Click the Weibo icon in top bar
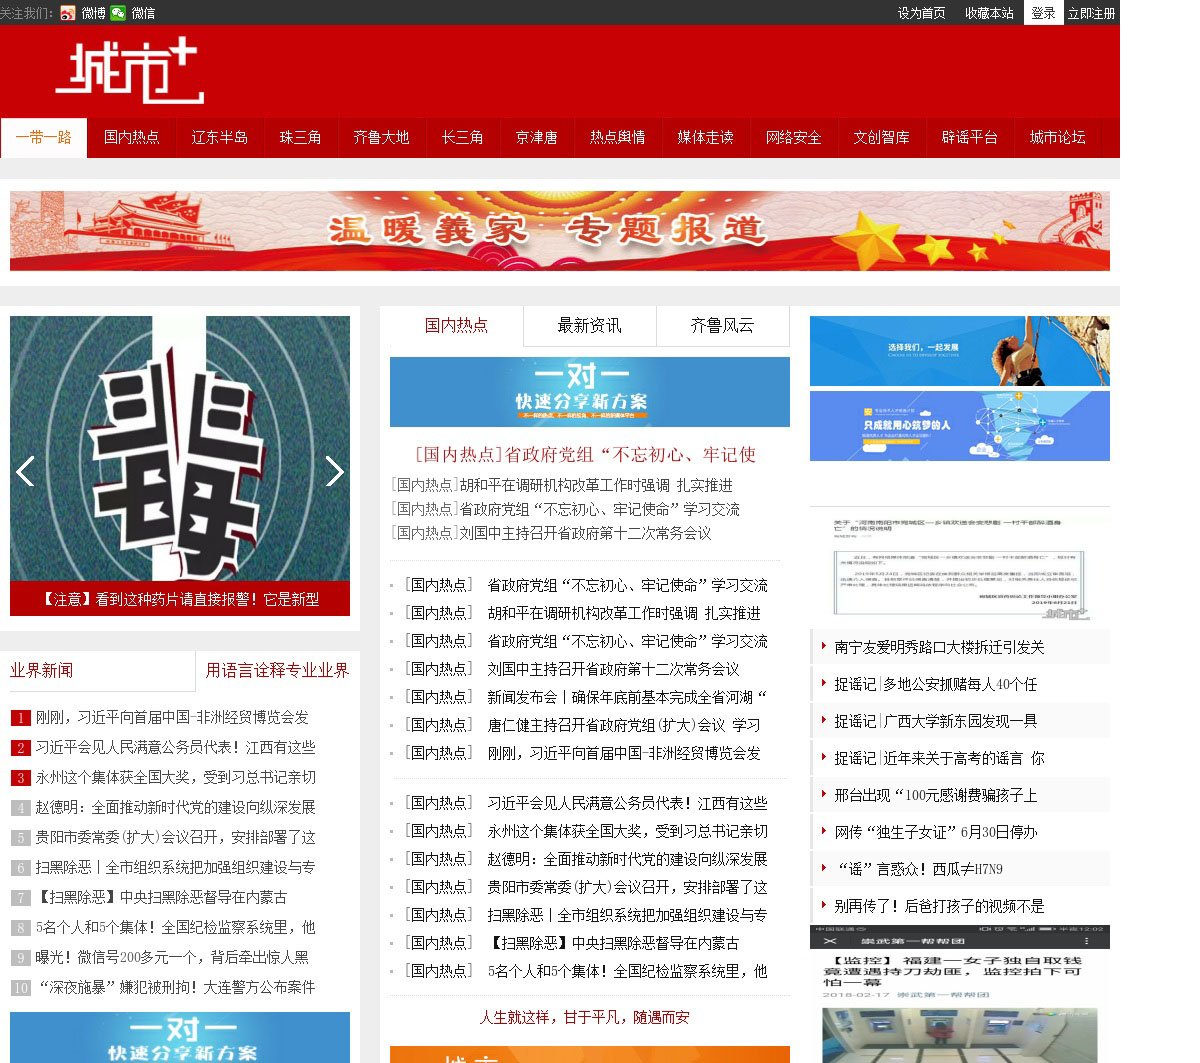1200x1063 pixels. [x=68, y=13]
